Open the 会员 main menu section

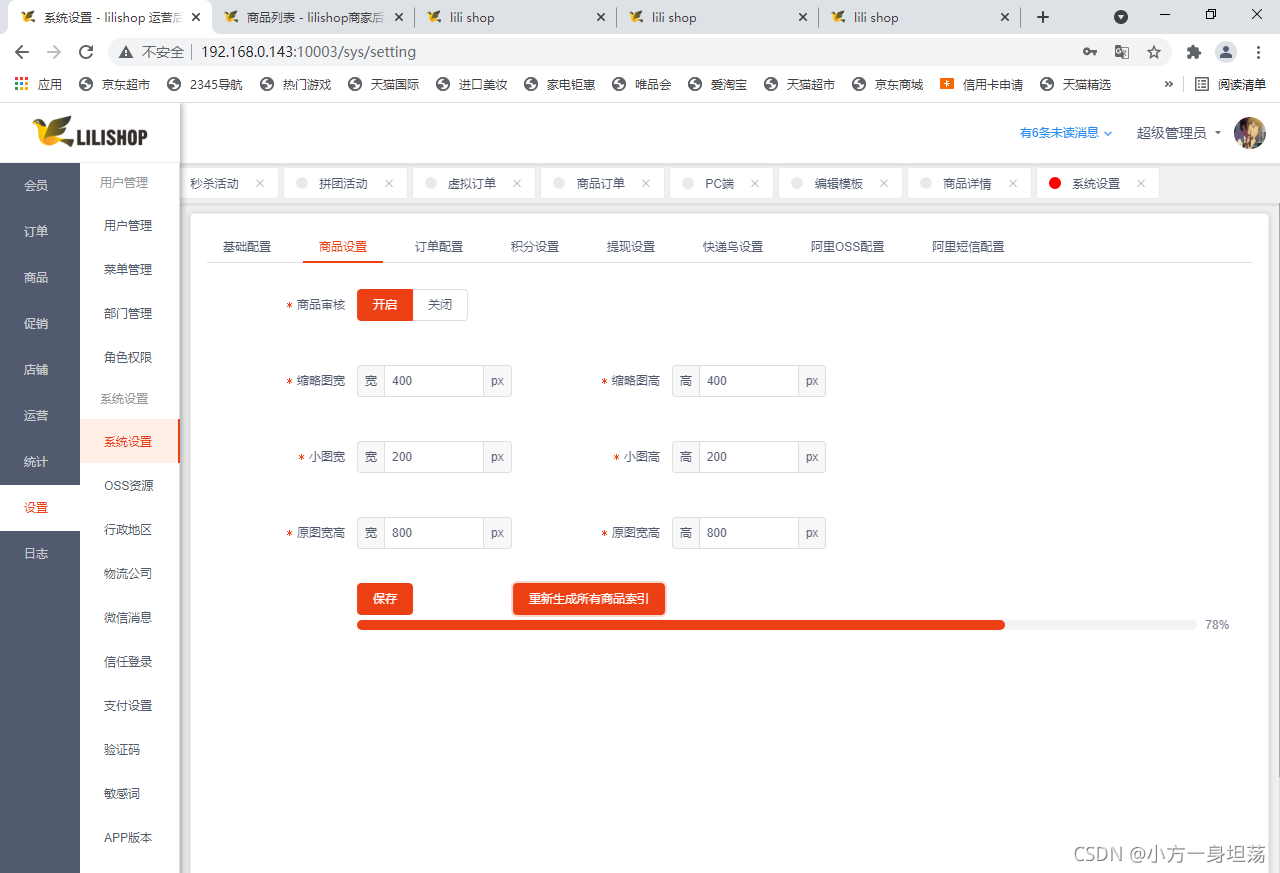(40, 185)
